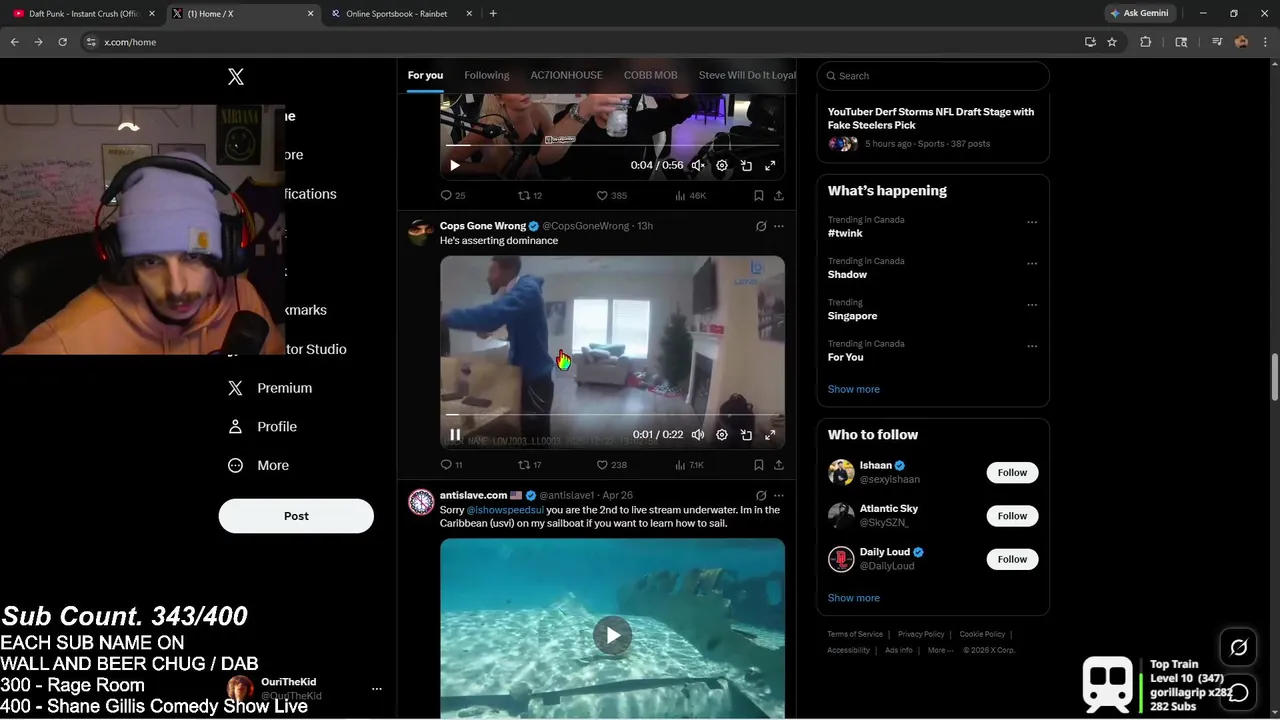
Task: Bookmark the Cops Gone Wrong post
Action: click(759, 465)
